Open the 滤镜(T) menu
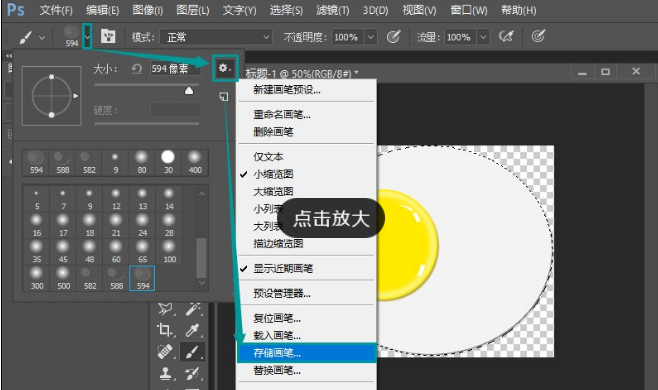The width and height of the screenshot is (658, 390). (x=332, y=10)
